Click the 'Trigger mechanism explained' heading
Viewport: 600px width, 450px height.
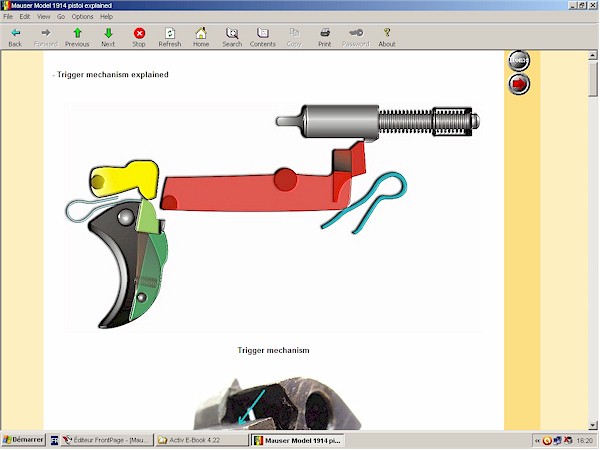[111, 75]
